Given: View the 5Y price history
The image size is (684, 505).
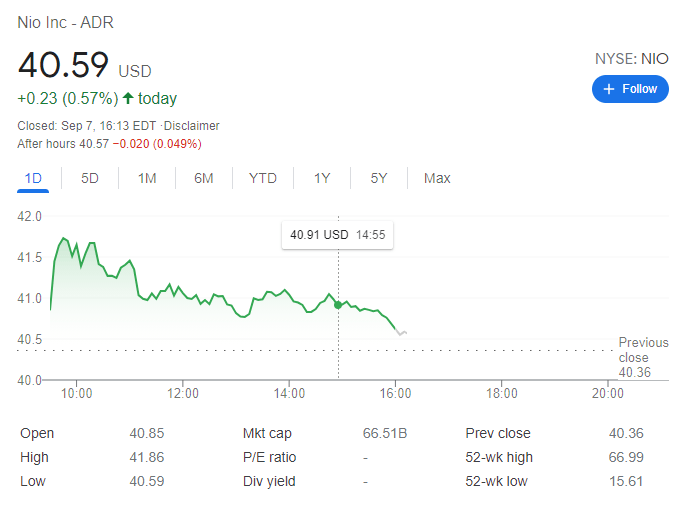Looking at the screenshot, I should (x=379, y=178).
